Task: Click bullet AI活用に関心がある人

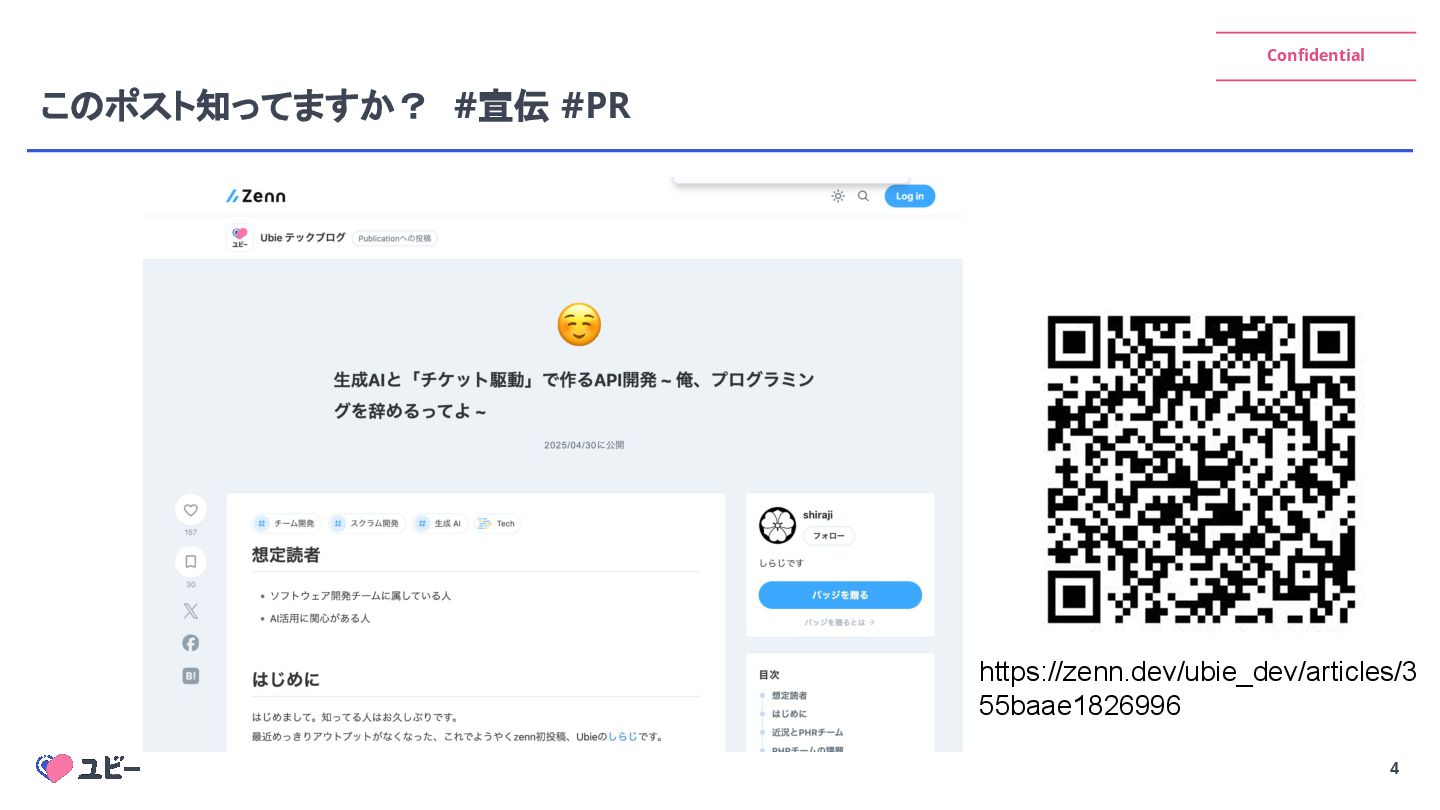Action: 320,619
